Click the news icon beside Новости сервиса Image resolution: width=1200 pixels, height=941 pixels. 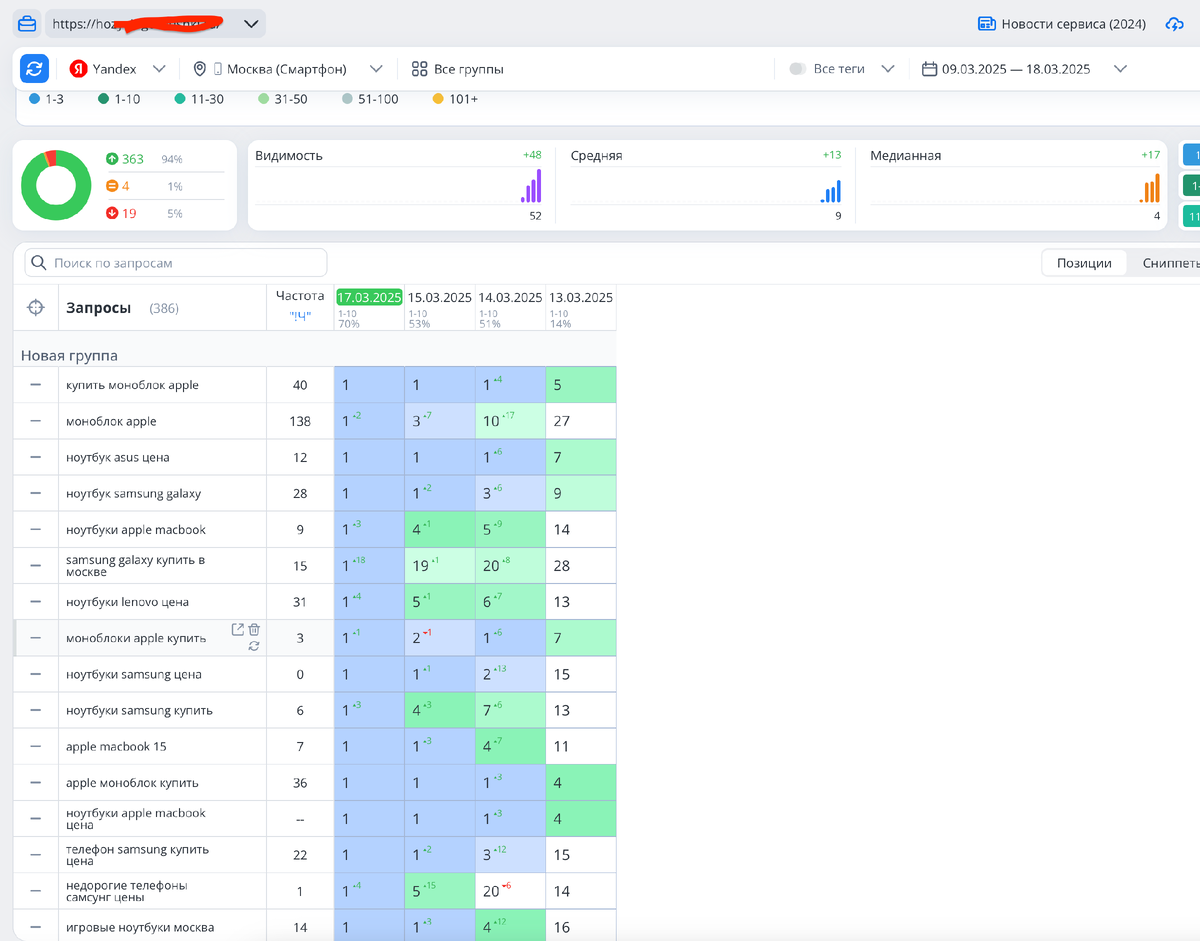986,24
